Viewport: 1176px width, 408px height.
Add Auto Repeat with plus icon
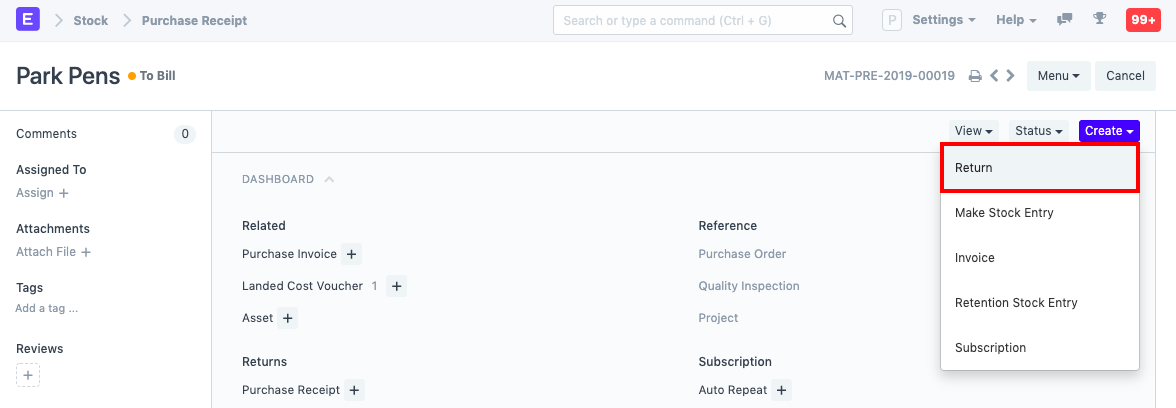pyautogui.click(x=782, y=390)
